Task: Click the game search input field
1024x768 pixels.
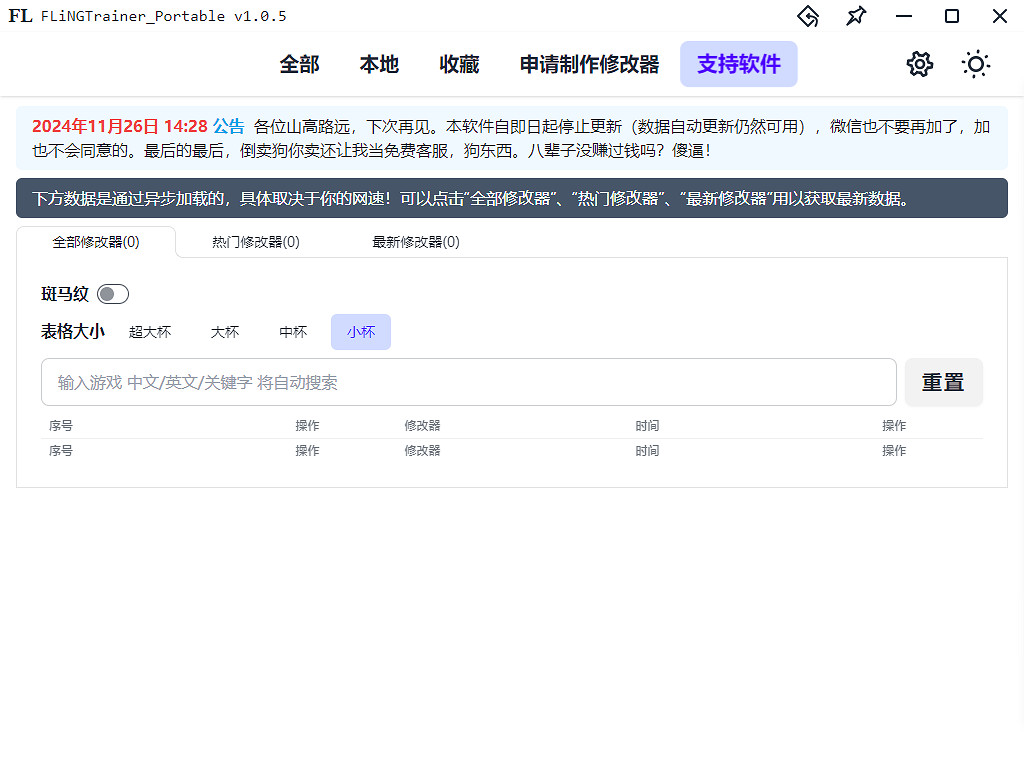Action: (468, 381)
